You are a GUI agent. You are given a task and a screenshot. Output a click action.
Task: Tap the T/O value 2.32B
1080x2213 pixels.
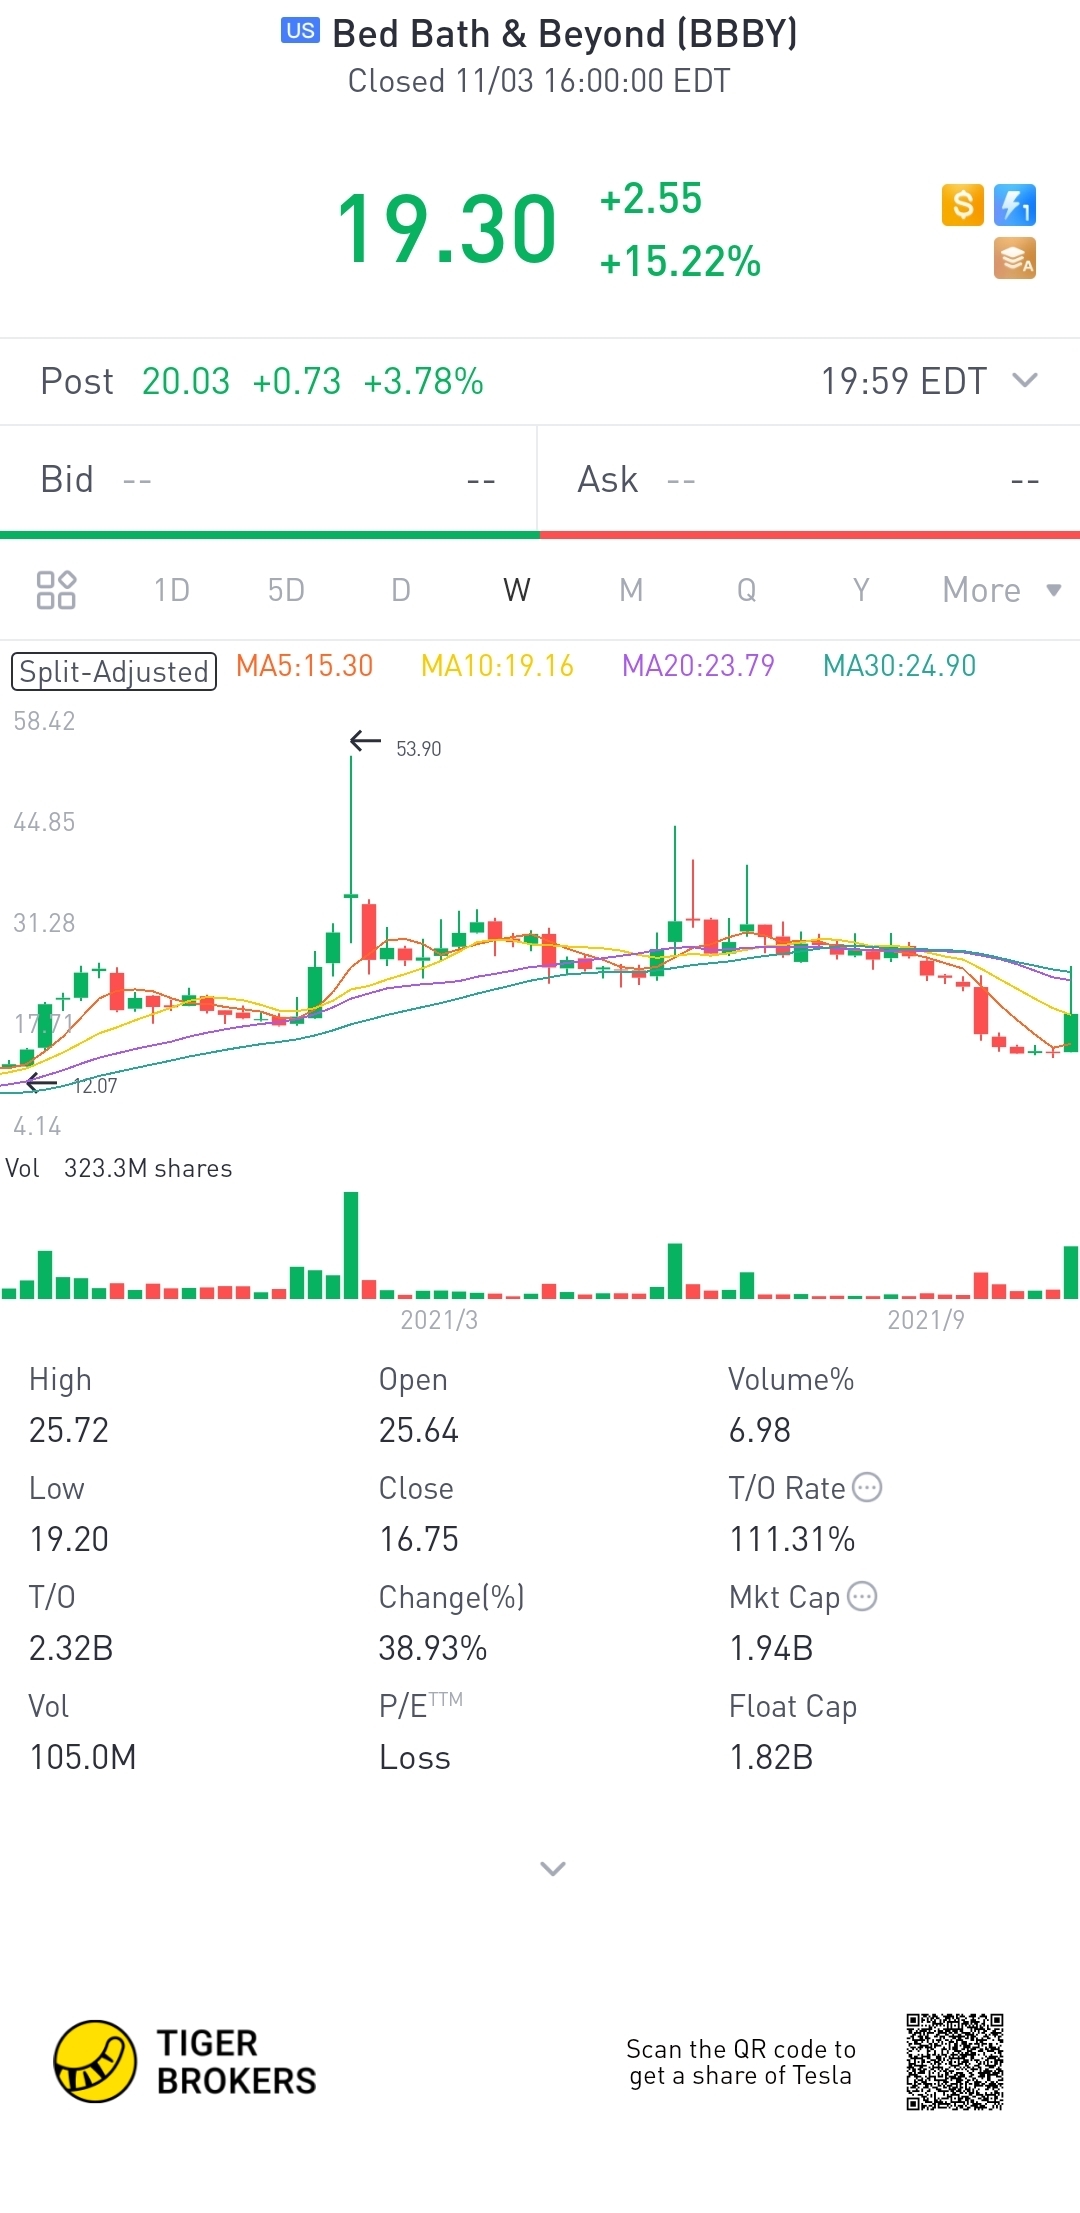coord(71,1648)
